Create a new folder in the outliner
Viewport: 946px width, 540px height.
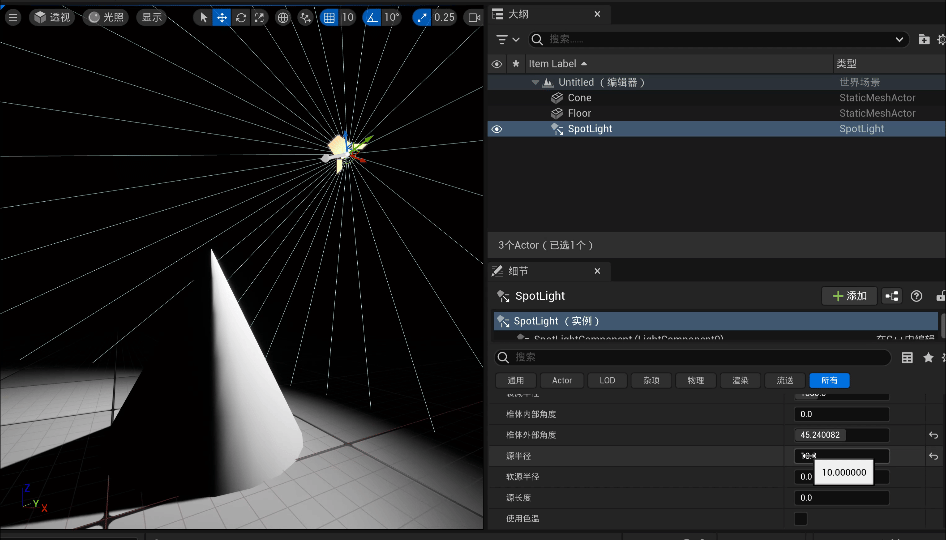(x=924, y=39)
